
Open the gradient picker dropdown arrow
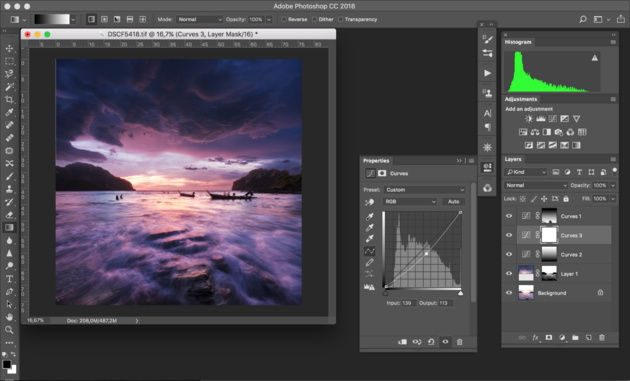[73, 19]
